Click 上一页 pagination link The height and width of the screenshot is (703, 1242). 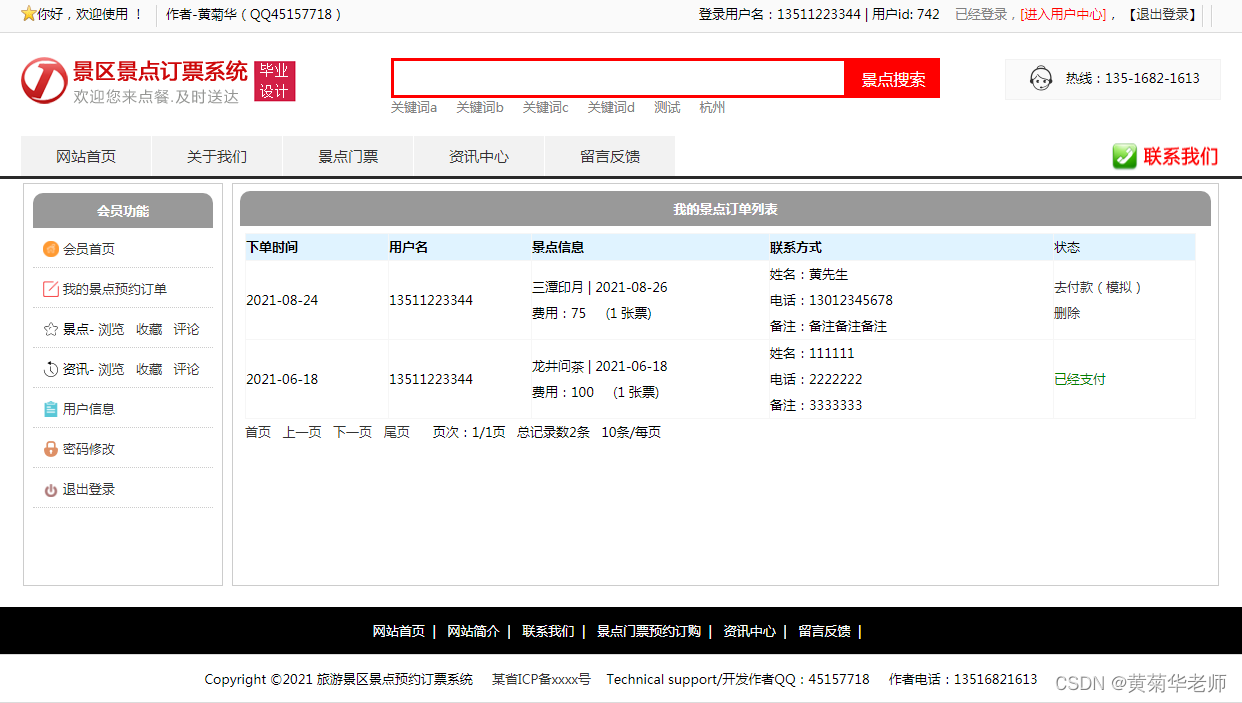(x=302, y=432)
